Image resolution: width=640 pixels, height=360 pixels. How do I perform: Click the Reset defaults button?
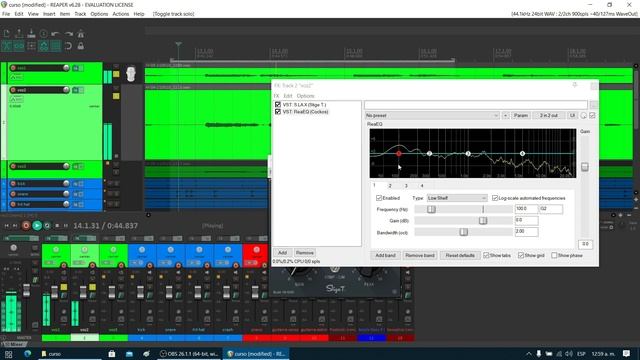460,255
